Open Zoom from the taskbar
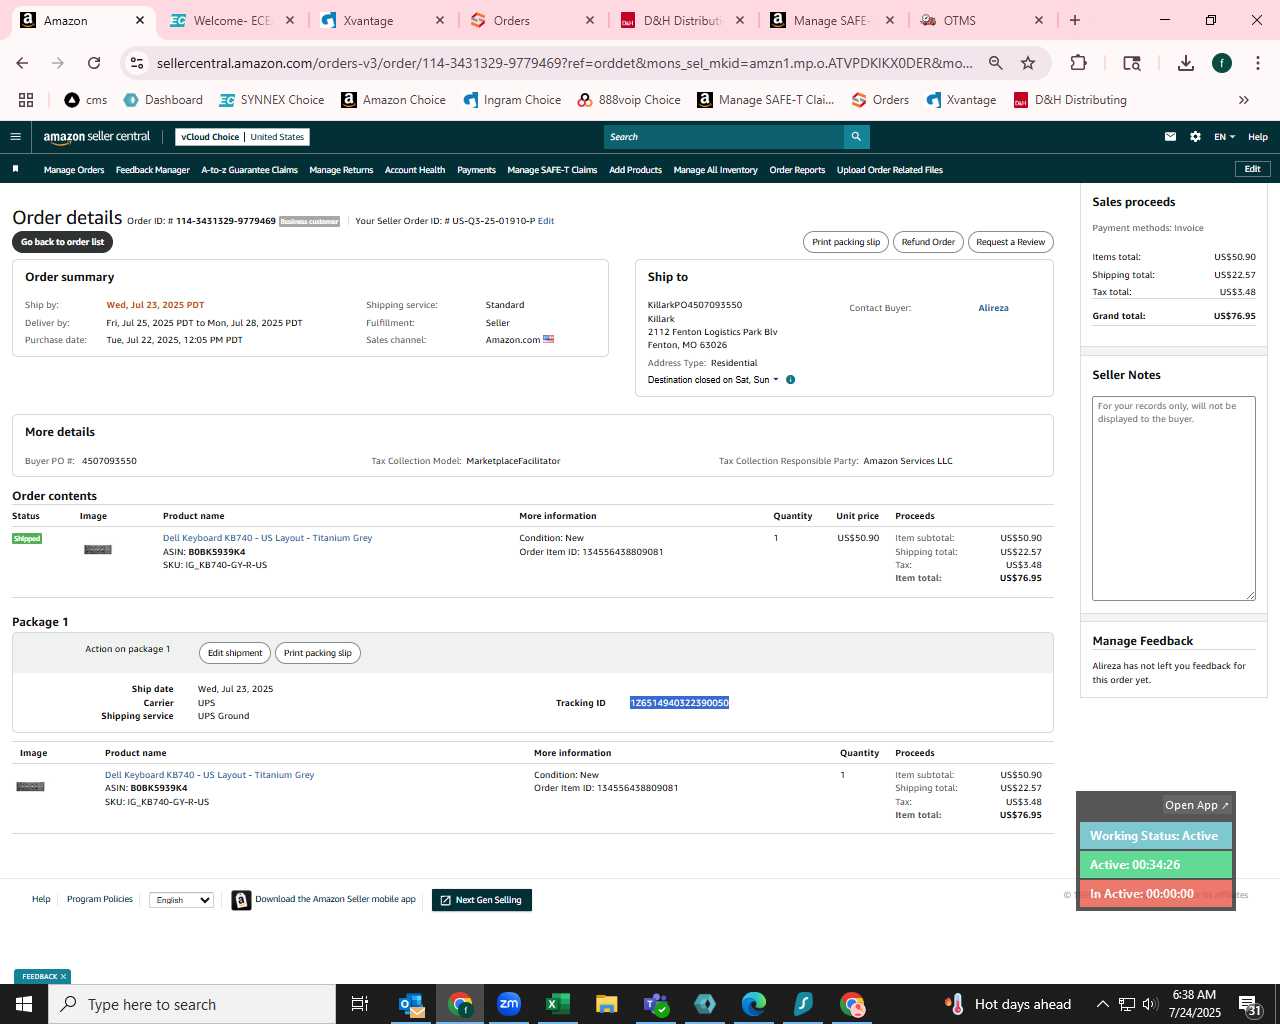 click(509, 1004)
